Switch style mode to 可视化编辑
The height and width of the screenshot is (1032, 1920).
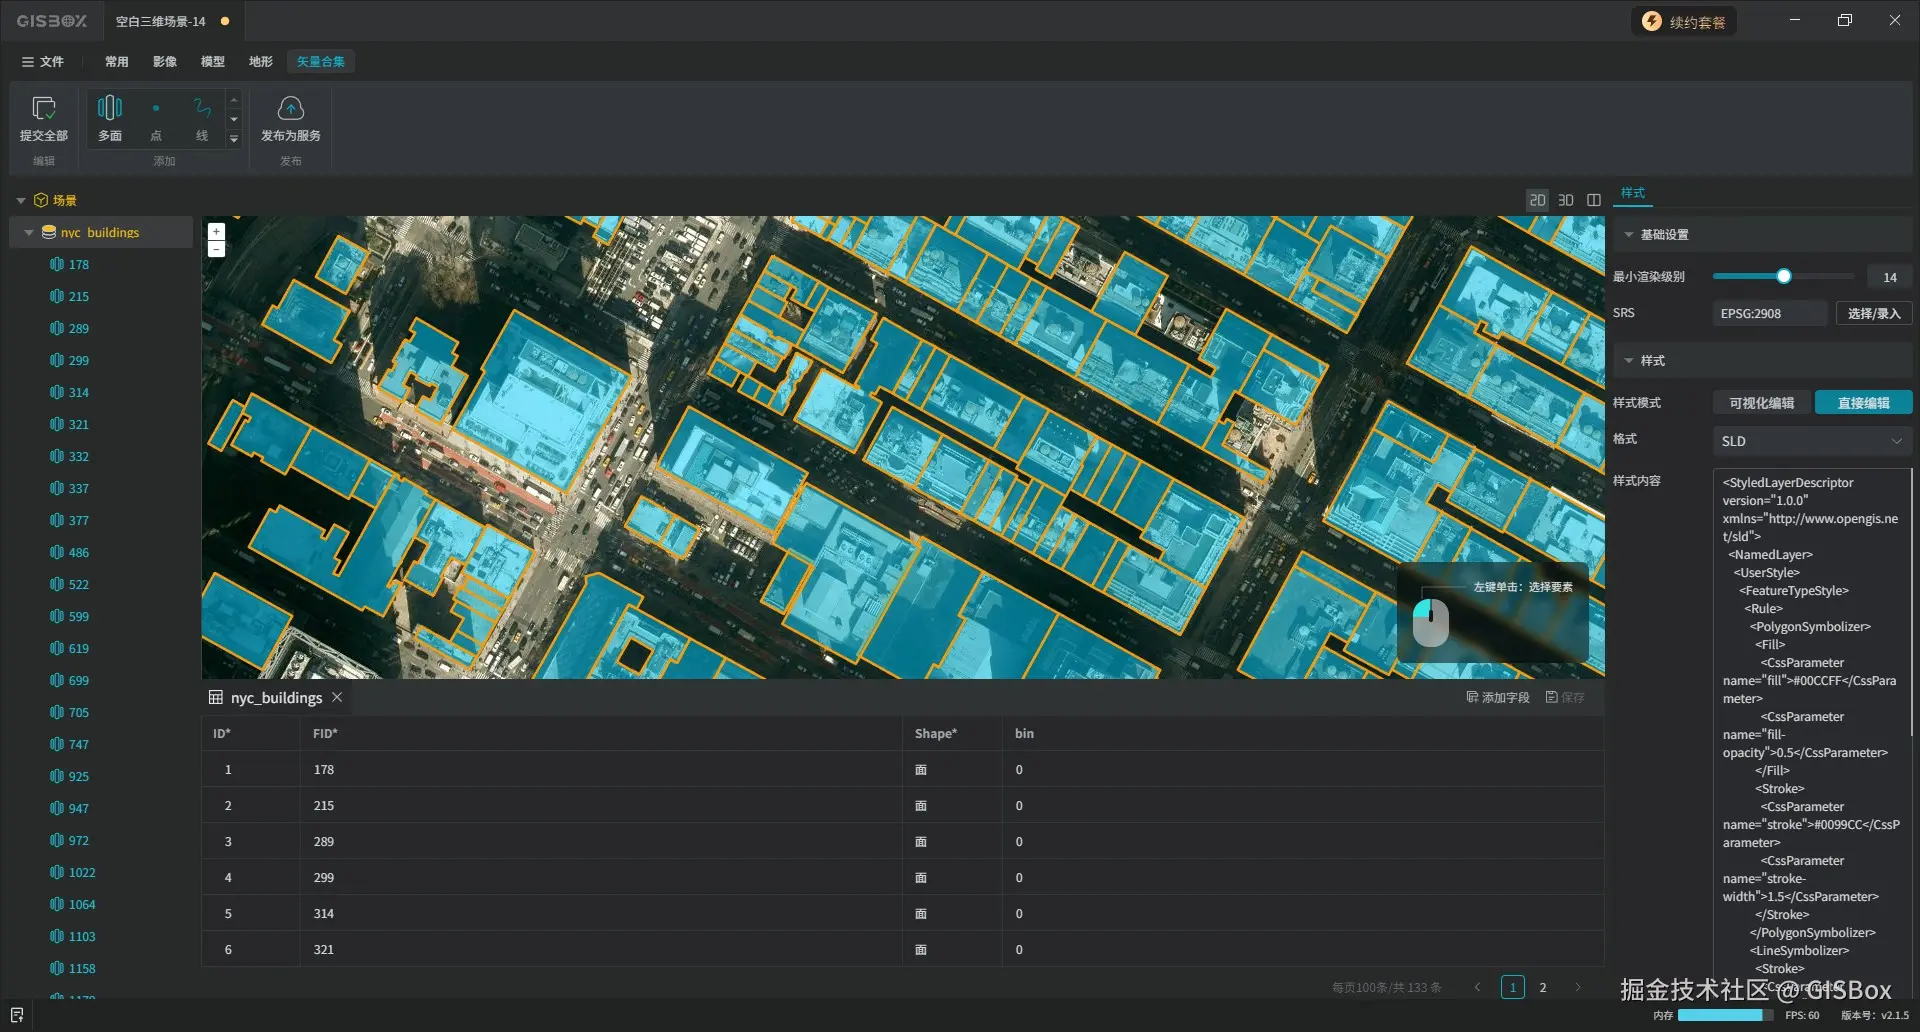pos(1762,403)
